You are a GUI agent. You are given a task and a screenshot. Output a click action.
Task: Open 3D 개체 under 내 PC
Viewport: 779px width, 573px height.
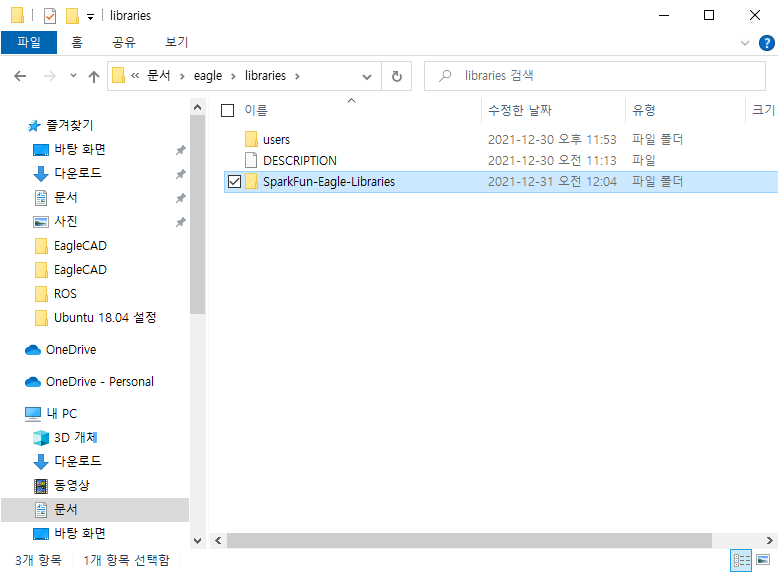coord(76,437)
